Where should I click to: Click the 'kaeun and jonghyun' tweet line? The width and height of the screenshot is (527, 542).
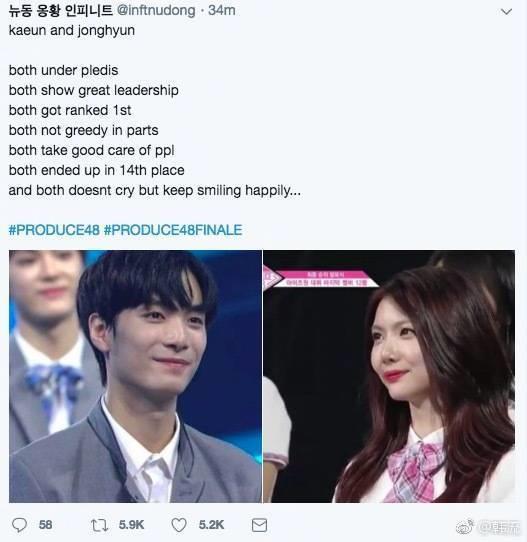(x=72, y=31)
